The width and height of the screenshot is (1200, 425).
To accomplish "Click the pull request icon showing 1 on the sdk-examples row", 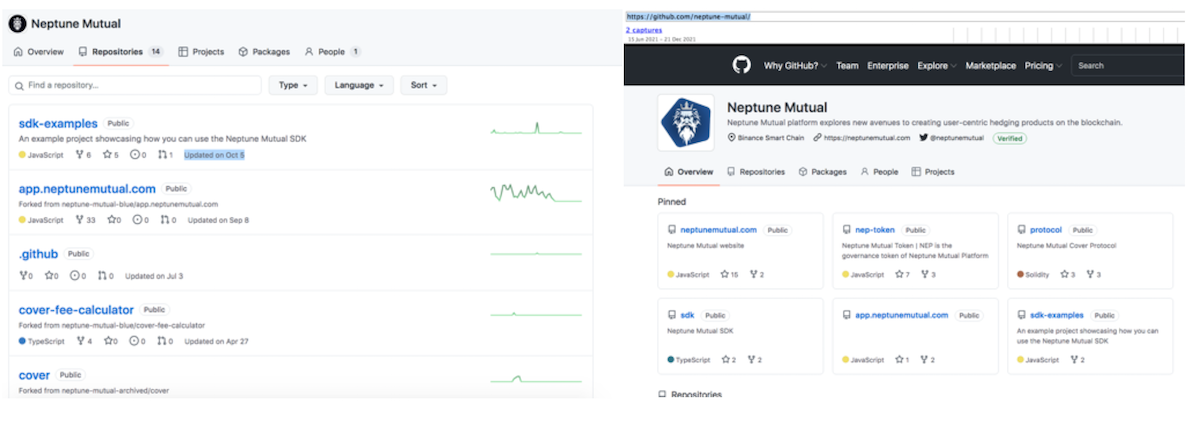I will point(162,155).
